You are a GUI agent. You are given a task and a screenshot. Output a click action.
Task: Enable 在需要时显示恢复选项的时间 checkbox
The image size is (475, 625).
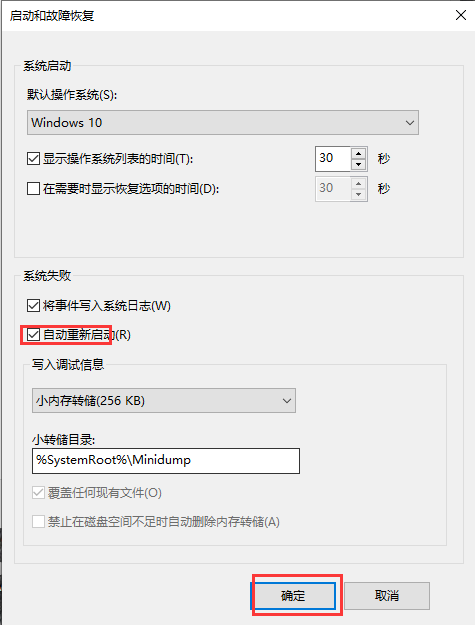[x=33, y=188]
